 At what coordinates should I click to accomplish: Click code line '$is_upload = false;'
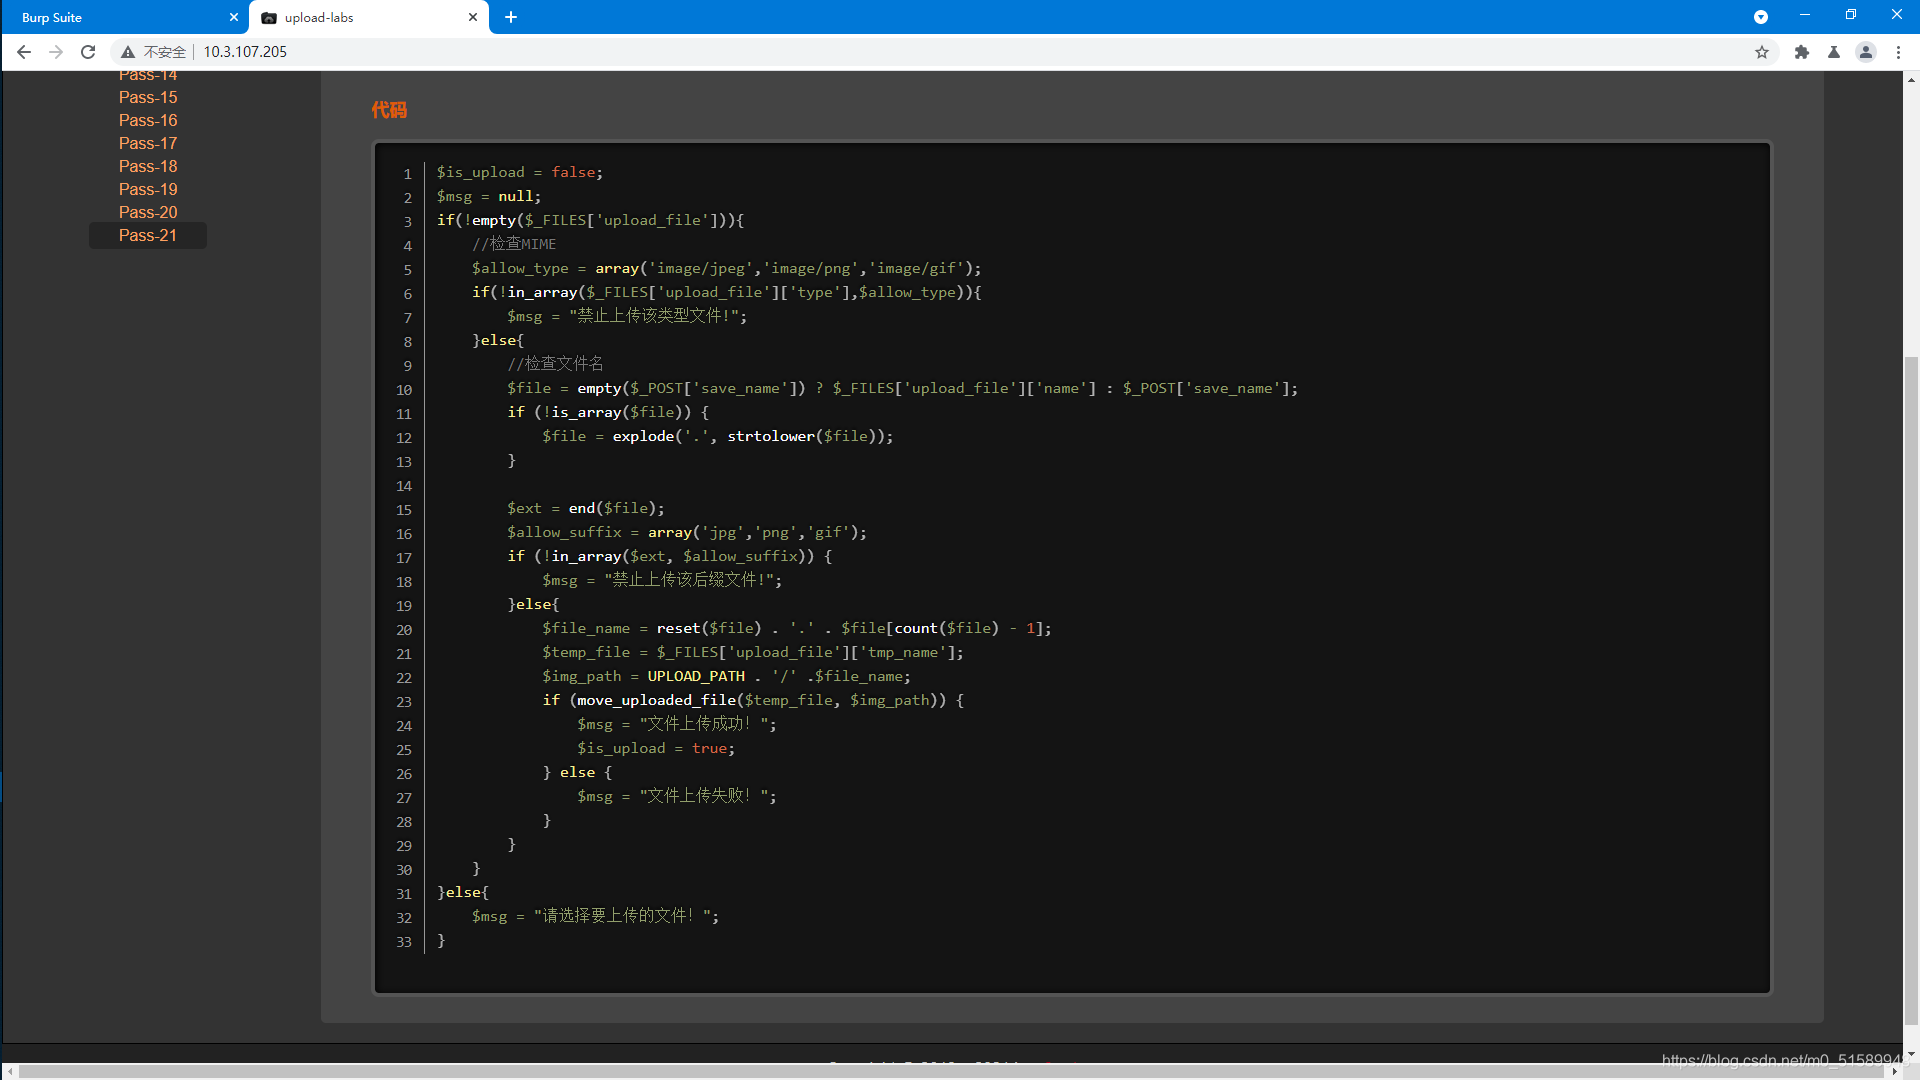pos(519,172)
